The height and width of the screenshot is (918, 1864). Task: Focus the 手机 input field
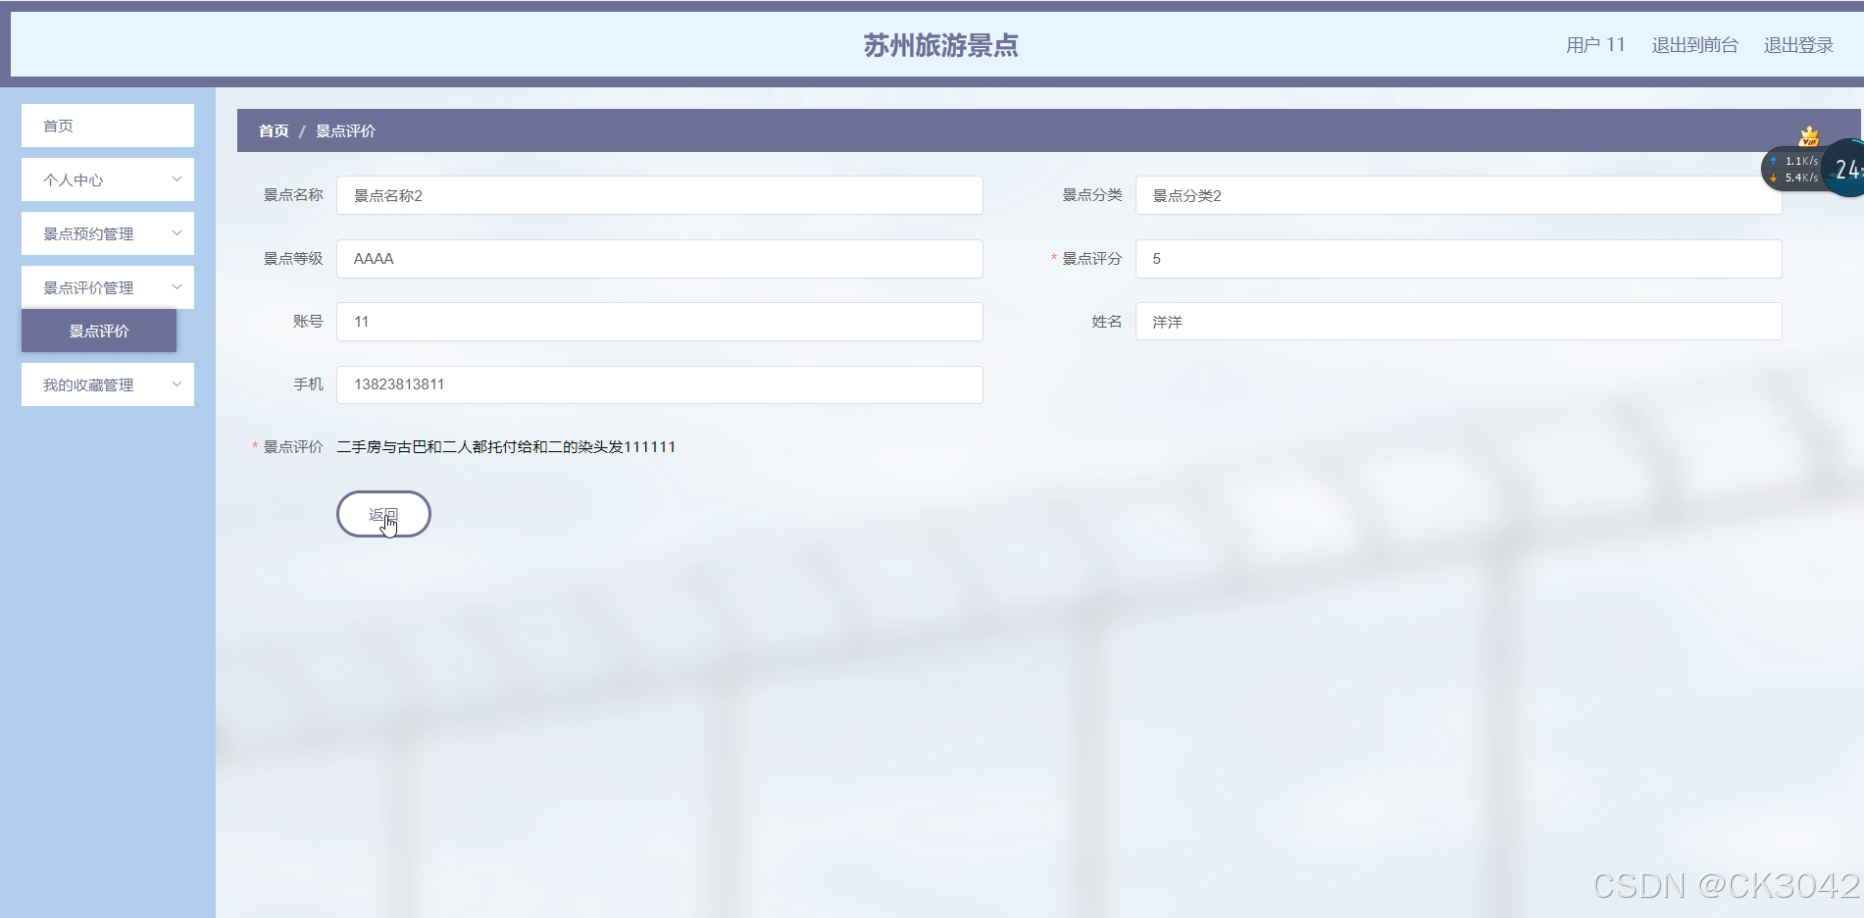(660, 385)
